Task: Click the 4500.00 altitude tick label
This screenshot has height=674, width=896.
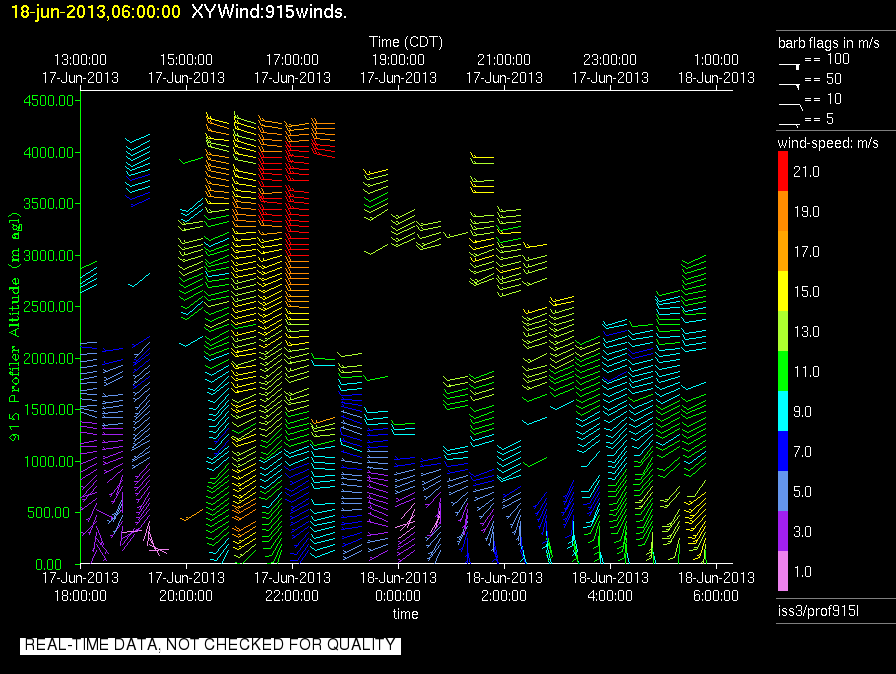Action: pyautogui.click(x=49, y=101)
